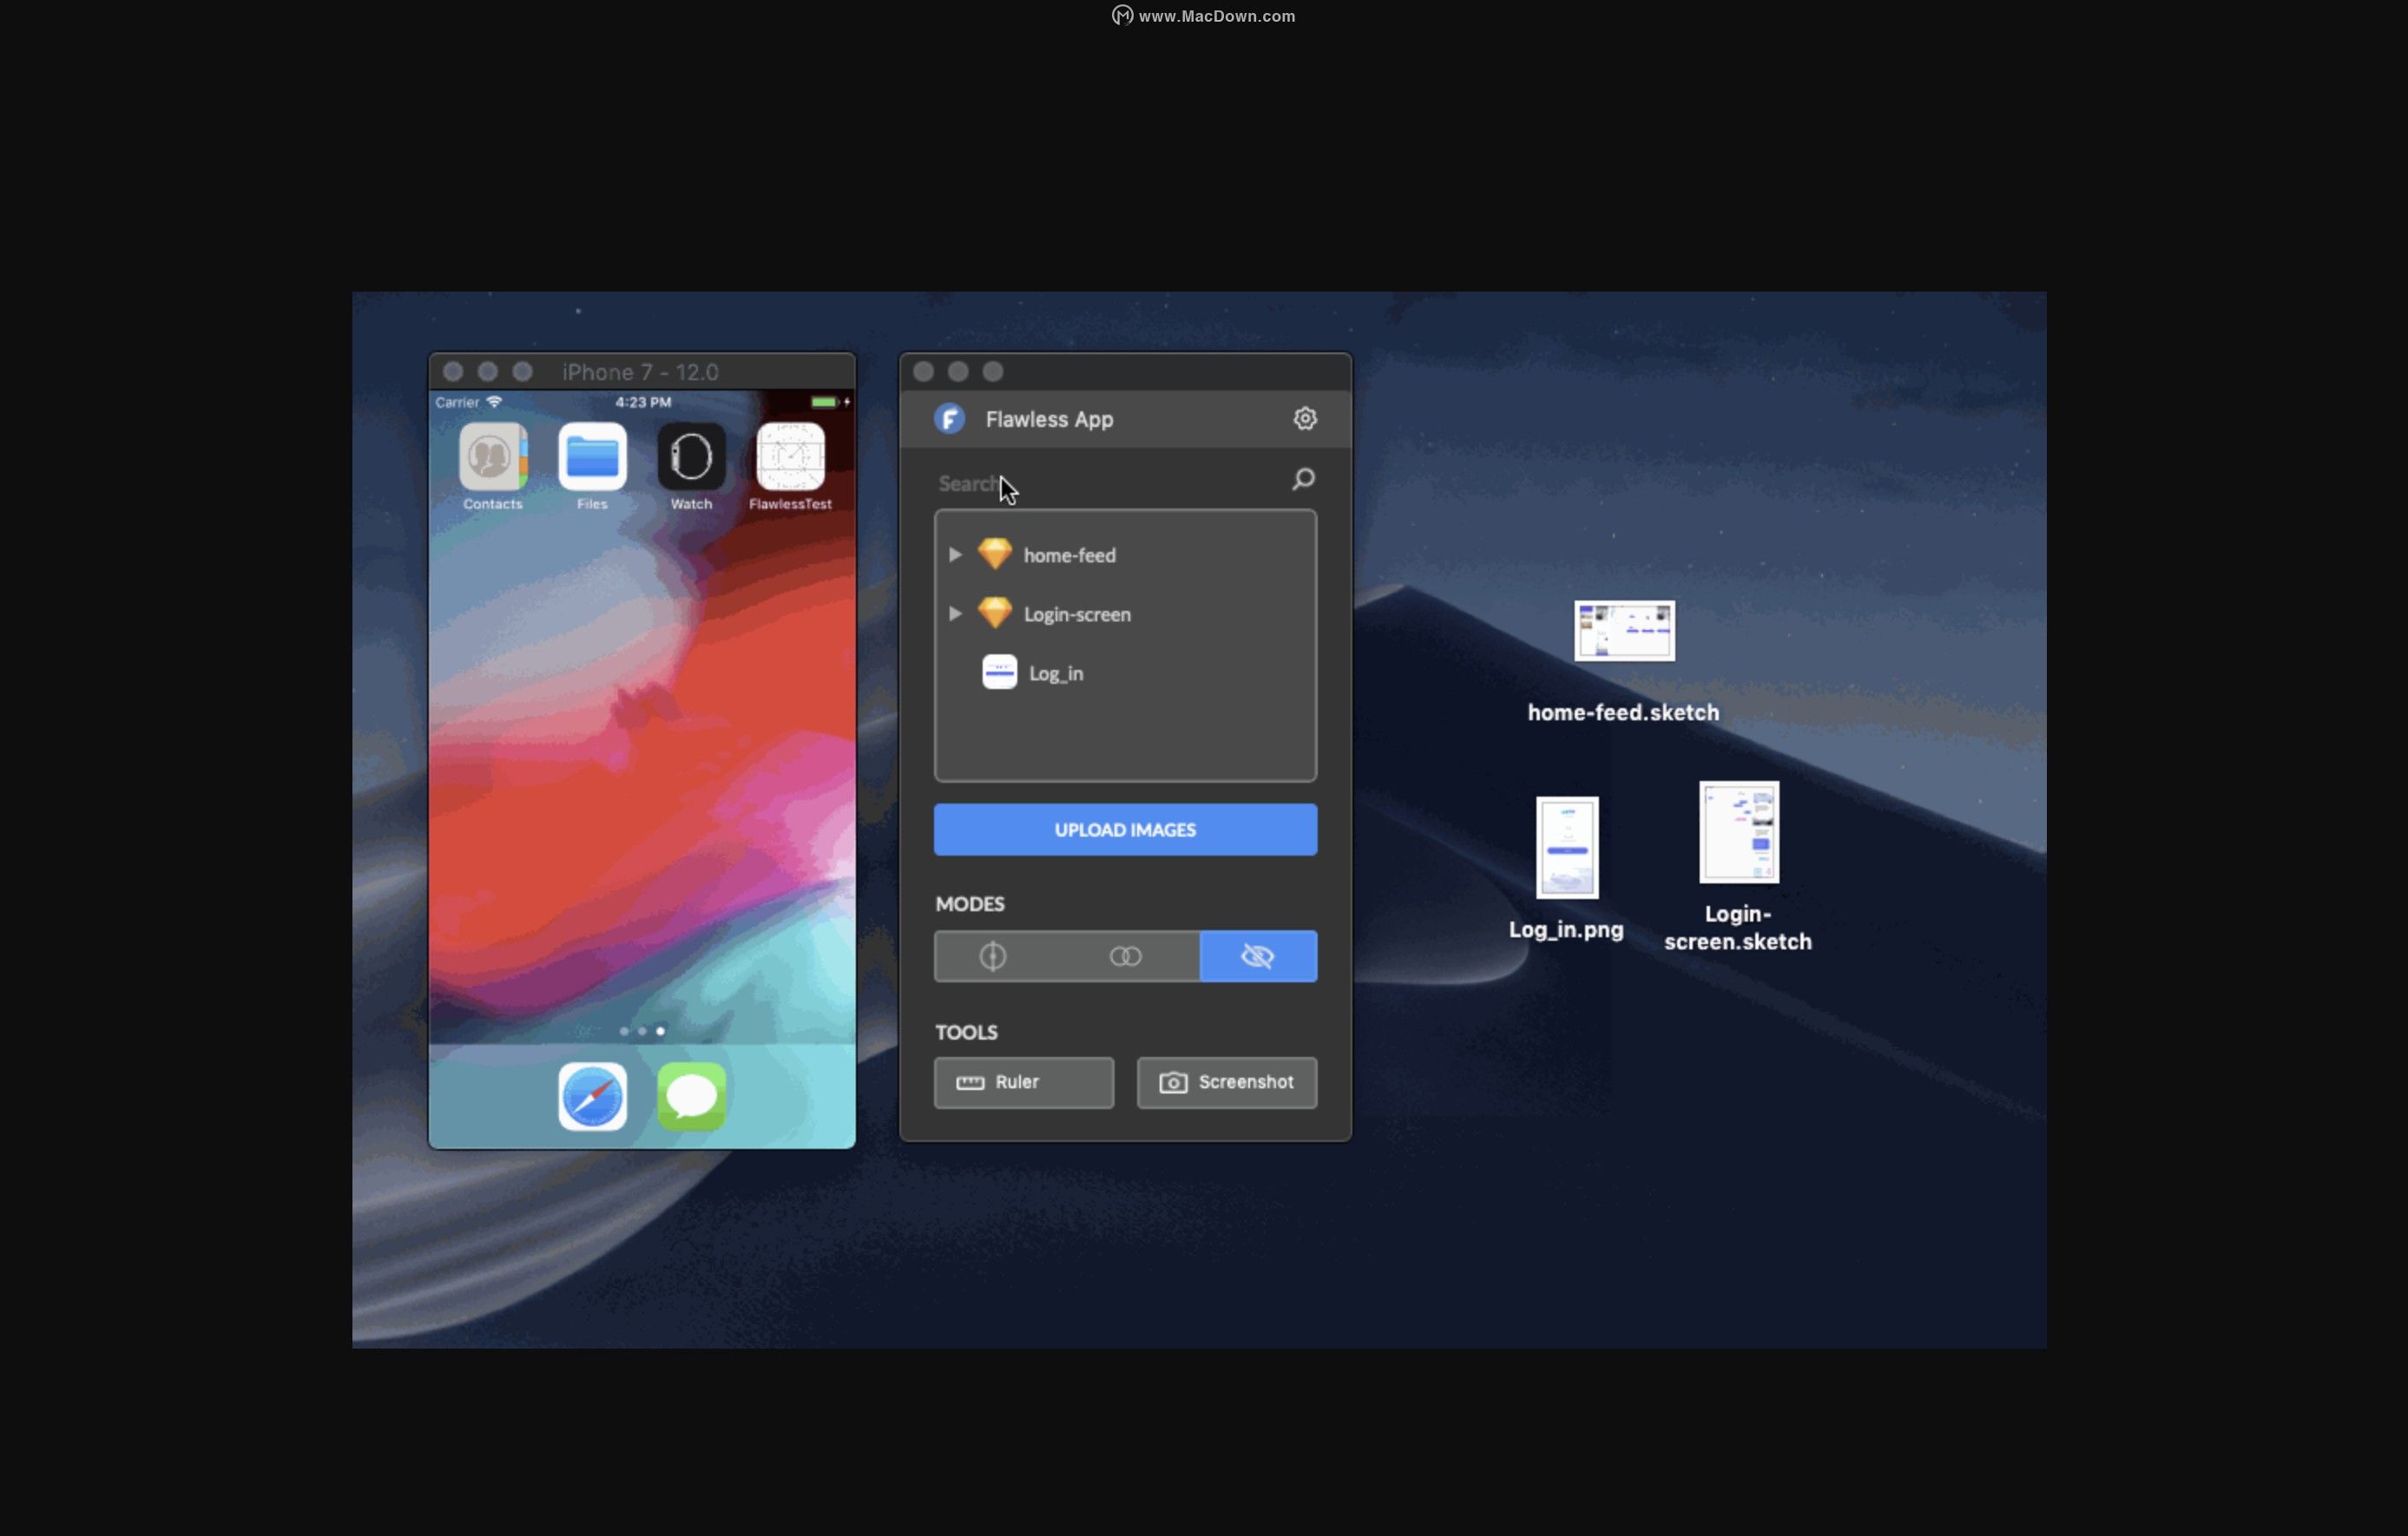Select the Login-screen row
Image resolution: width=2408 pixels, height=1536 pixels.
[x=1125, y=614]
